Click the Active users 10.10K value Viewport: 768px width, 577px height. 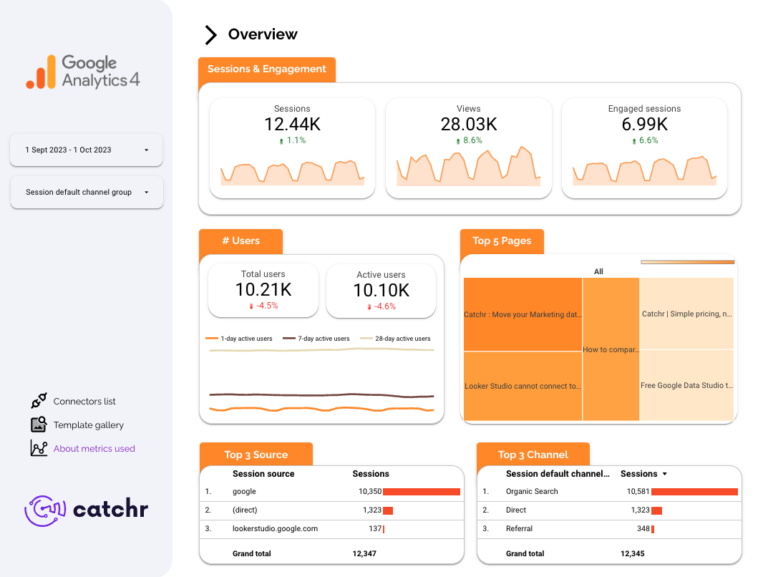click(x=381, y=290)
